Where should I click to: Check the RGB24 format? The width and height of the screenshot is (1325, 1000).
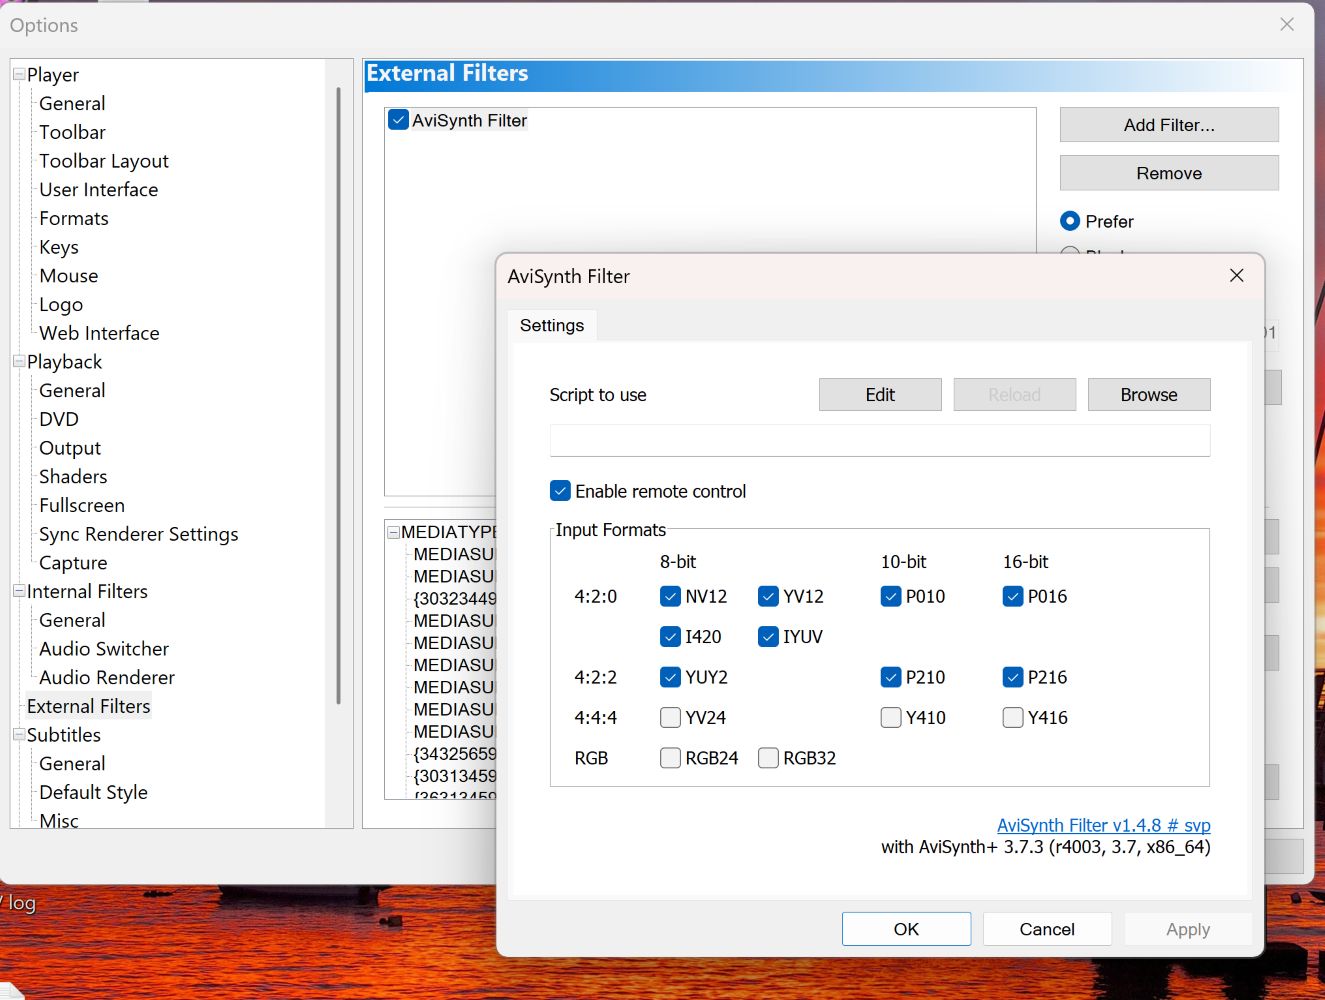coord(670,758)
